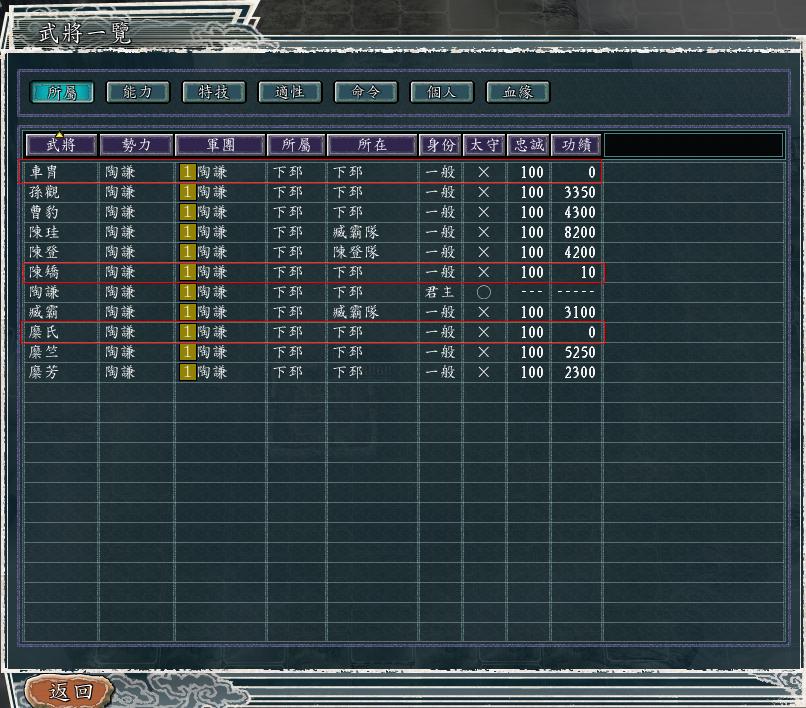
Task: Open the 特技 tab
Action: point(214,93)
